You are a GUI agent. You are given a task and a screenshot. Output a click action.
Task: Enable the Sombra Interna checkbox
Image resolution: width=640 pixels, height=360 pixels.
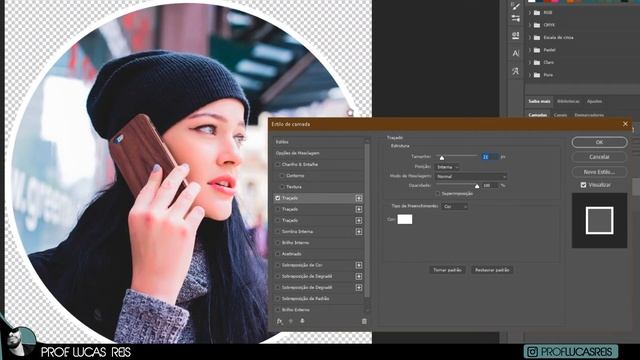click(x=278, y=231)
